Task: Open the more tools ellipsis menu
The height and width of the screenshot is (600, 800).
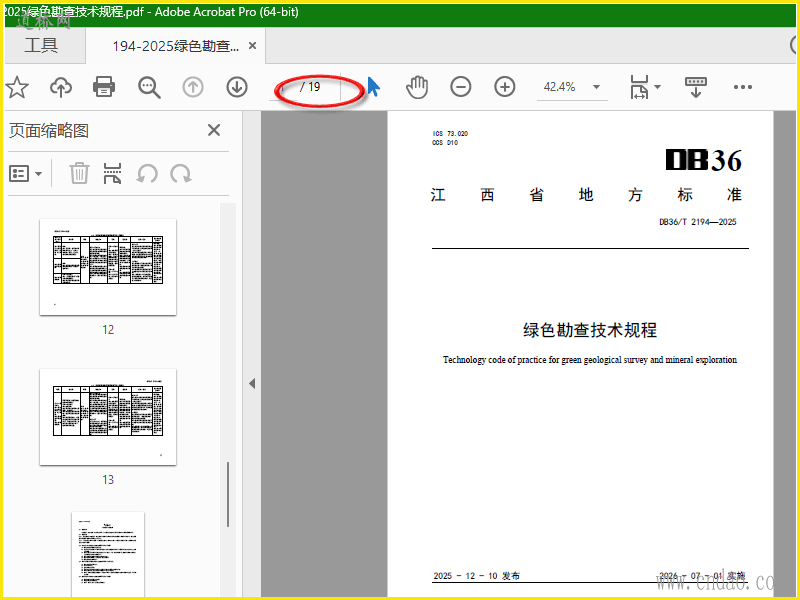Action: (743, 87)
